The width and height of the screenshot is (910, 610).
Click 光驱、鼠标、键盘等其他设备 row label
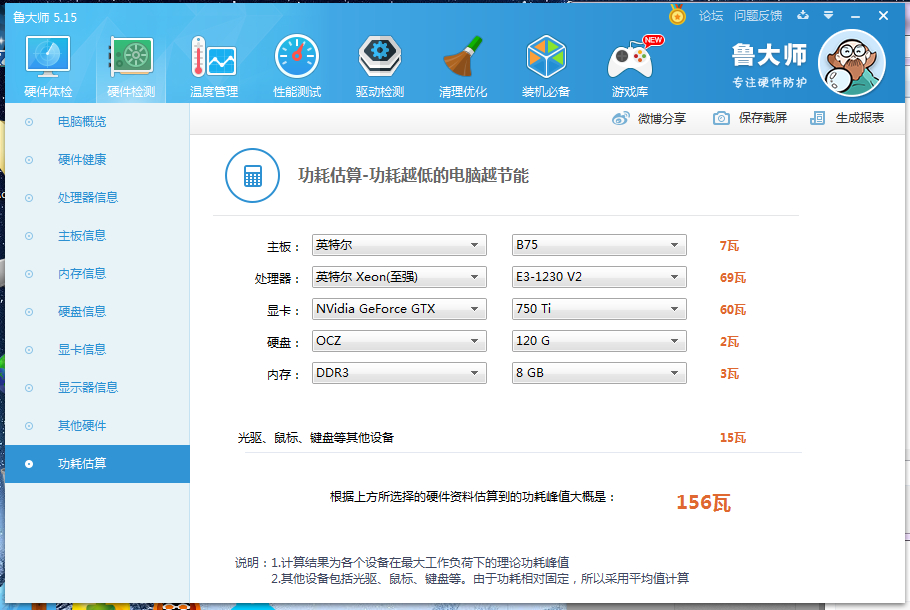click(x=316, y=438)
